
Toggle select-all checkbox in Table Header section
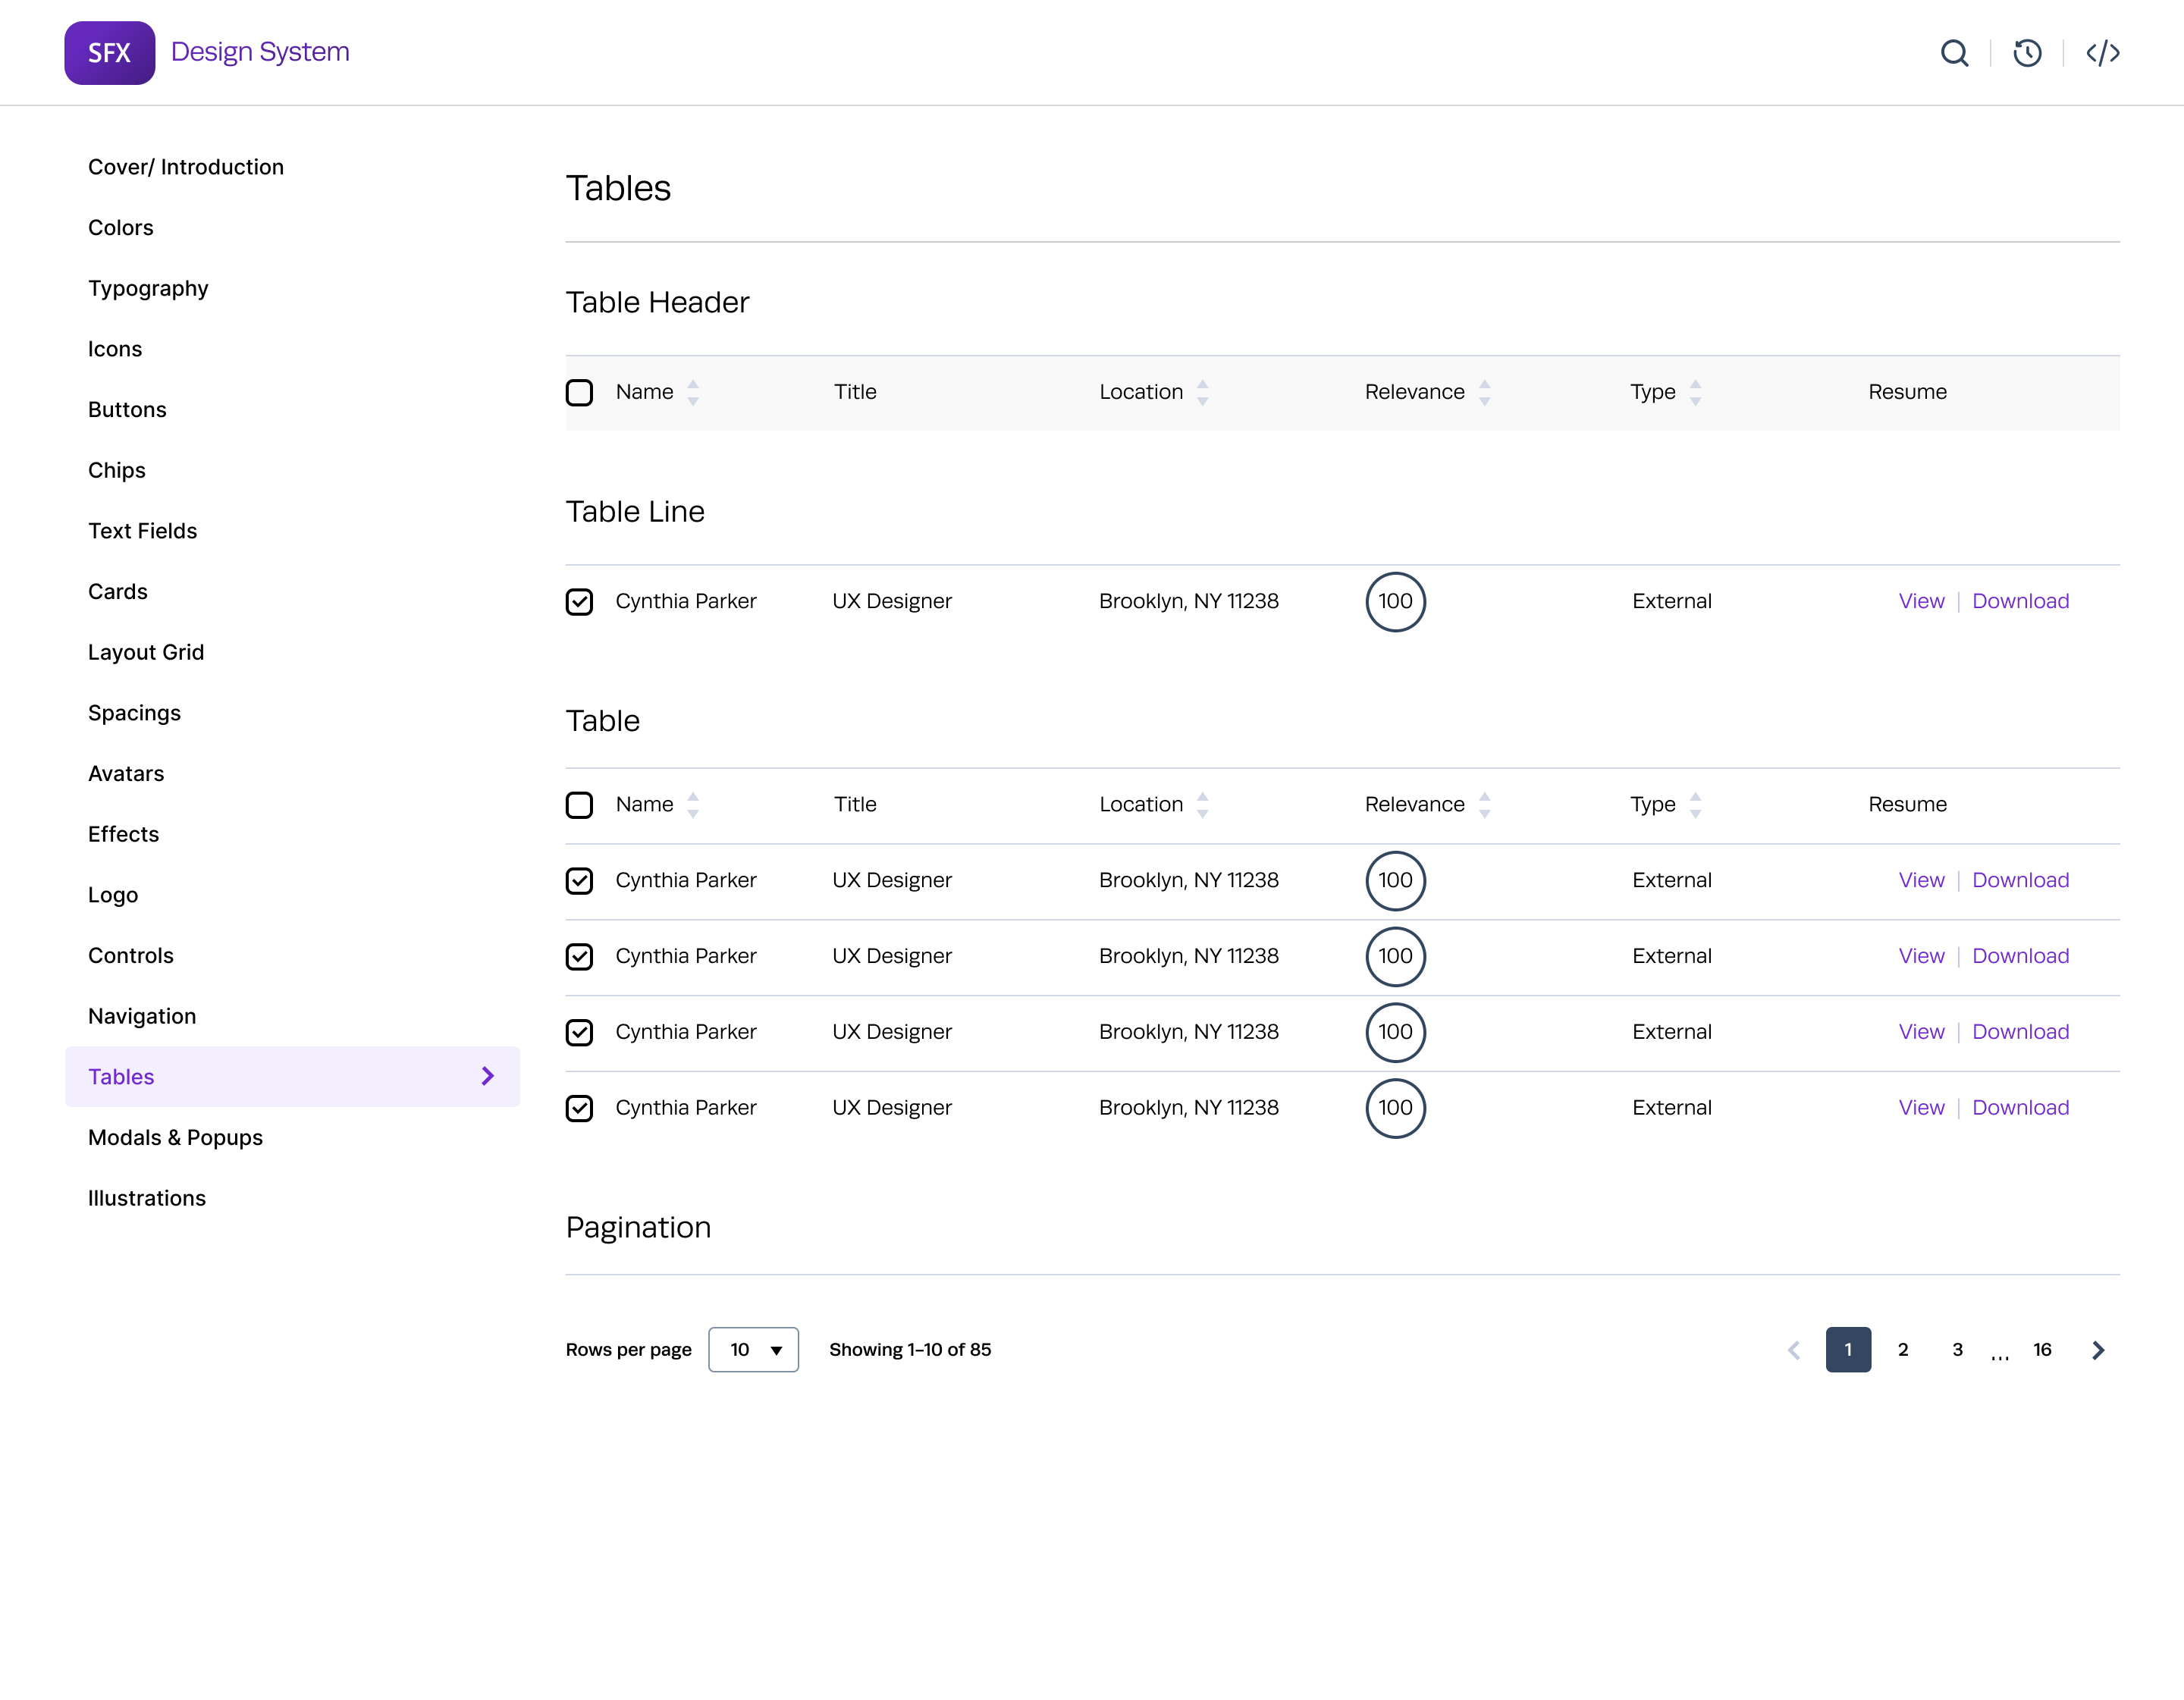(x=579, y=392)
